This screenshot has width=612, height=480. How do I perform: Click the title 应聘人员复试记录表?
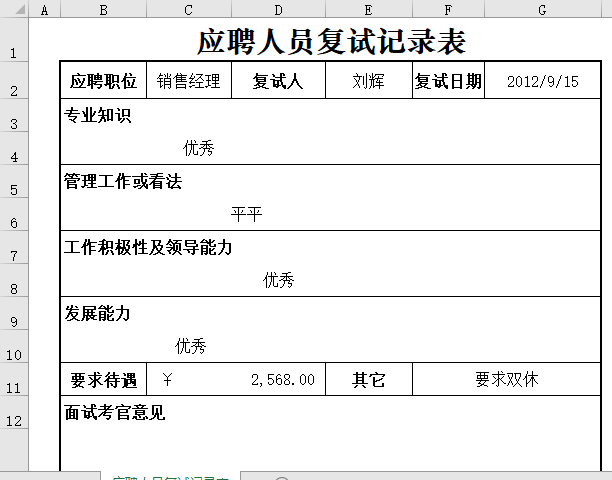click(x=331, y=44)
